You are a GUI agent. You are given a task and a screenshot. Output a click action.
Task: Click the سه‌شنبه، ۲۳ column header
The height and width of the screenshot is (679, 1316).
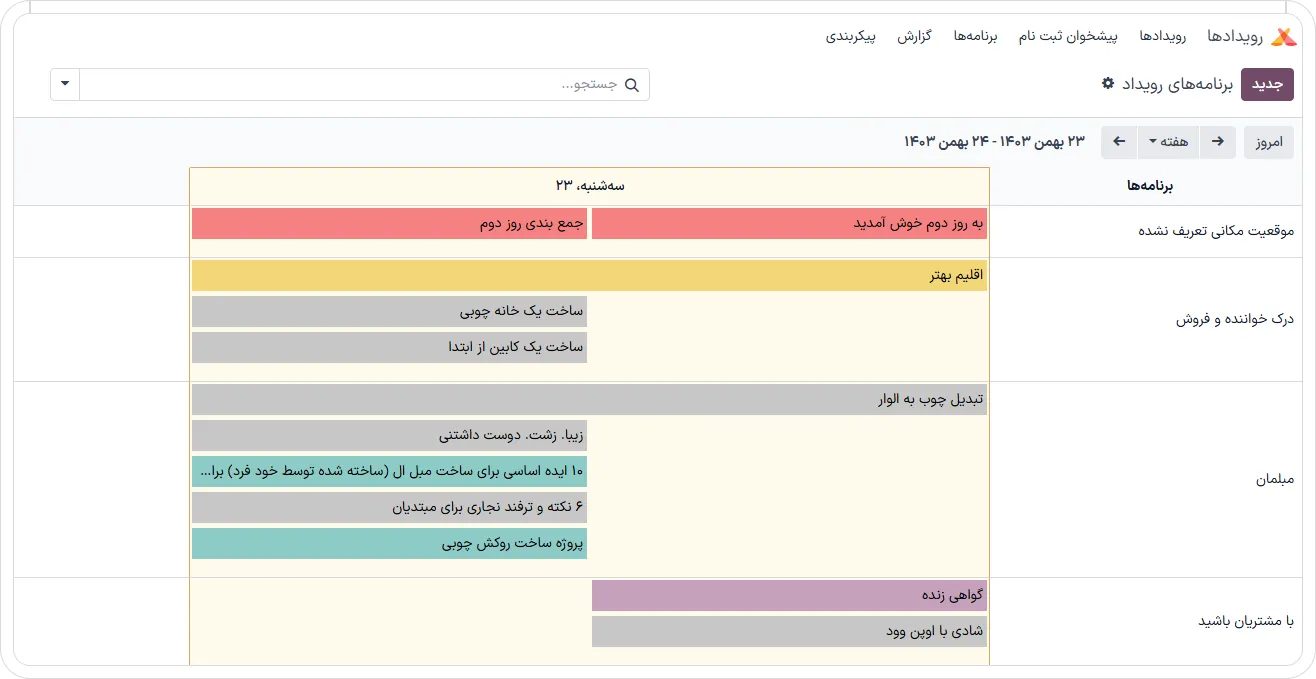[589, 186]
